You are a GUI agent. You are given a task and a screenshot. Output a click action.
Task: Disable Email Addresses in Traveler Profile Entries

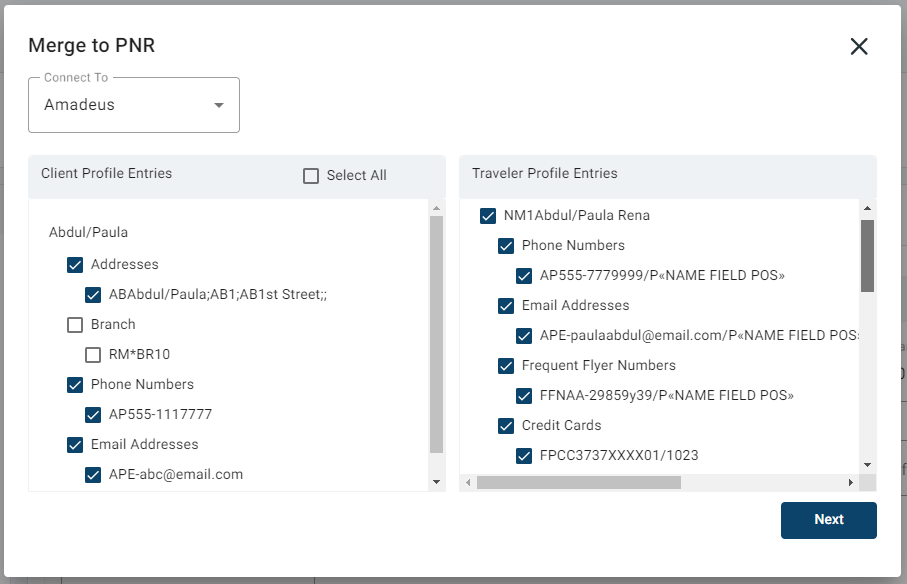coord(506,305)
